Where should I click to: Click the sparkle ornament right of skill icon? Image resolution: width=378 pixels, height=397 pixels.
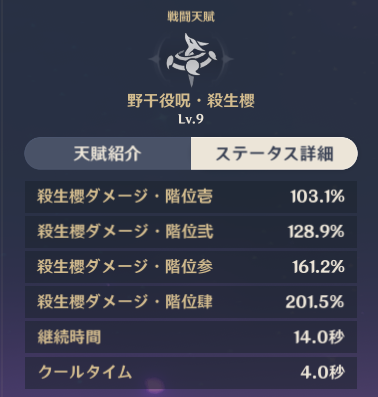pyautogui.click(x=227, y=59)
